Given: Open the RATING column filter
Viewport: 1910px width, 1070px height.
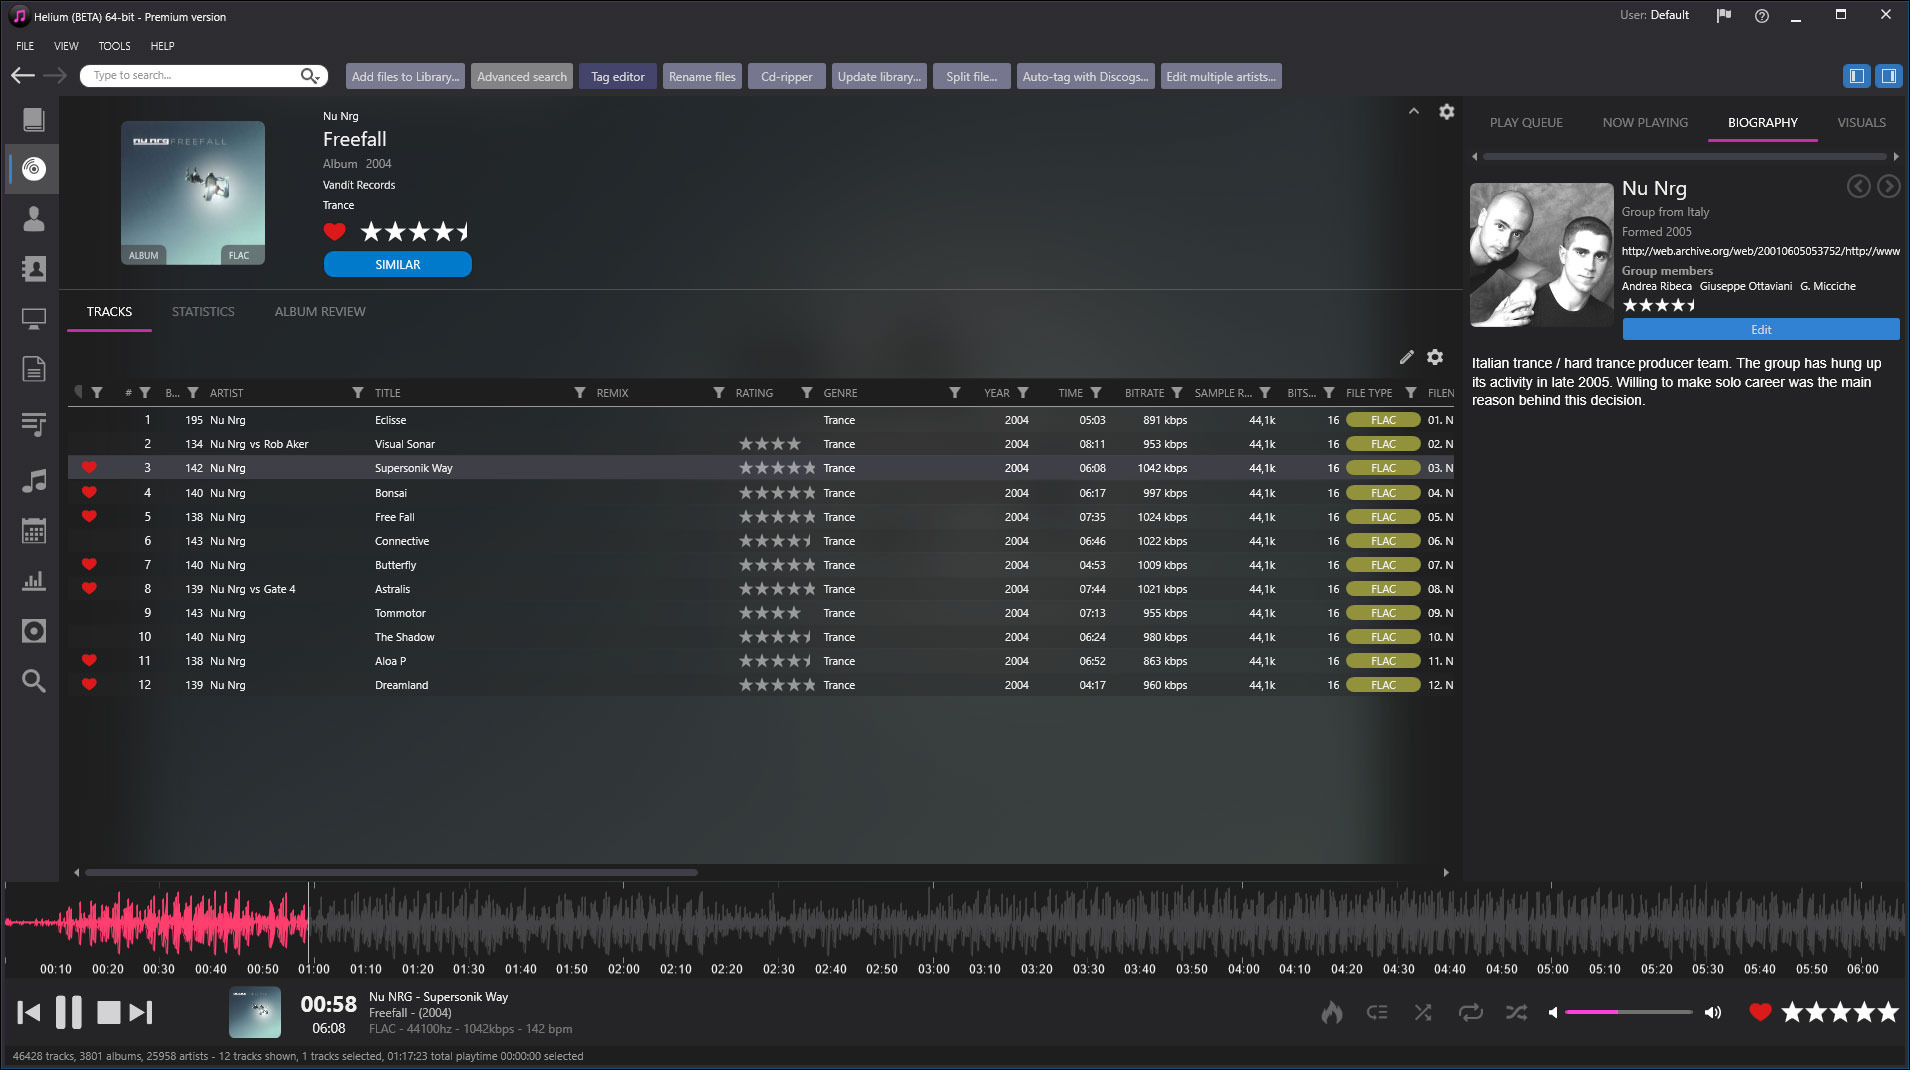Looking at the screenshot, I should pyautogui.click(x=806, y=393).
